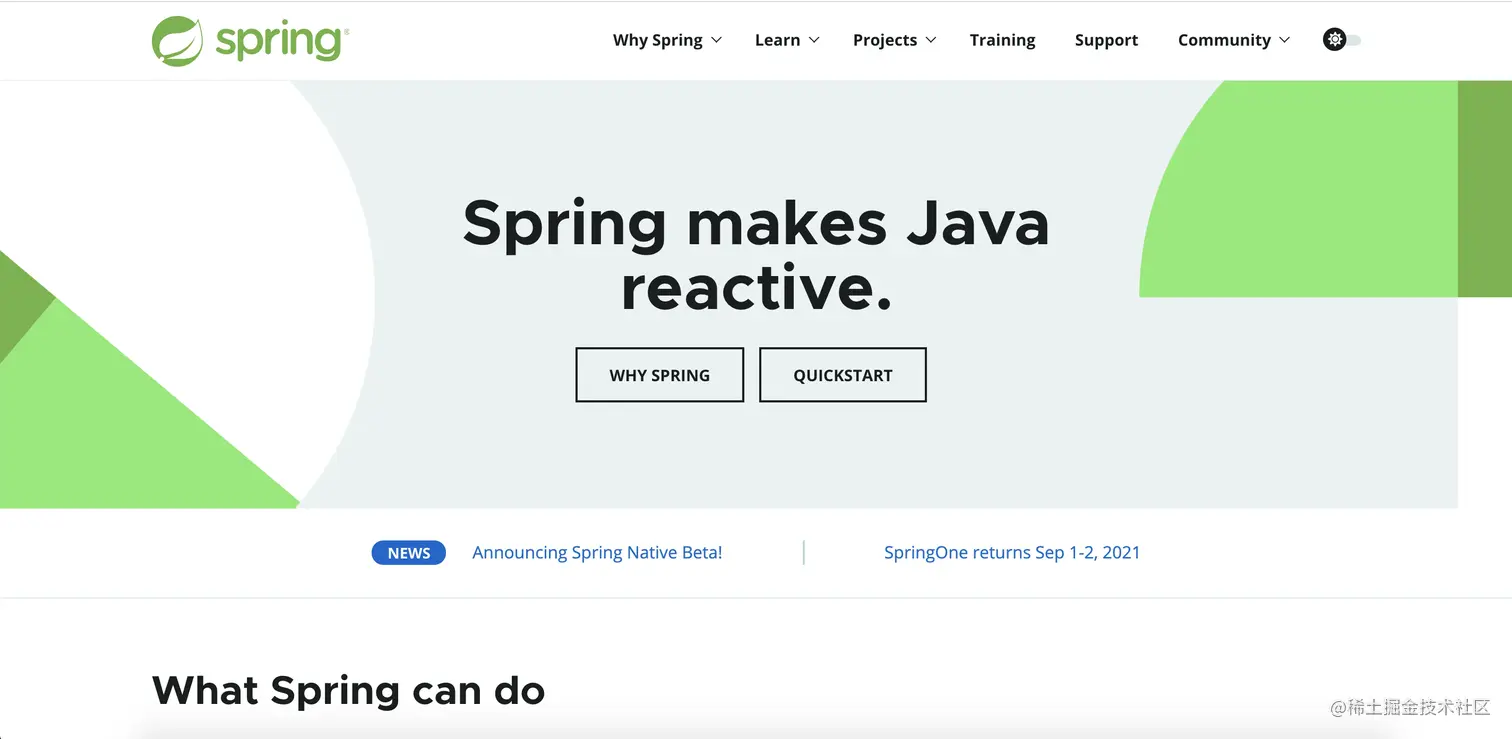Go to the Training page

pos(1002,40)
